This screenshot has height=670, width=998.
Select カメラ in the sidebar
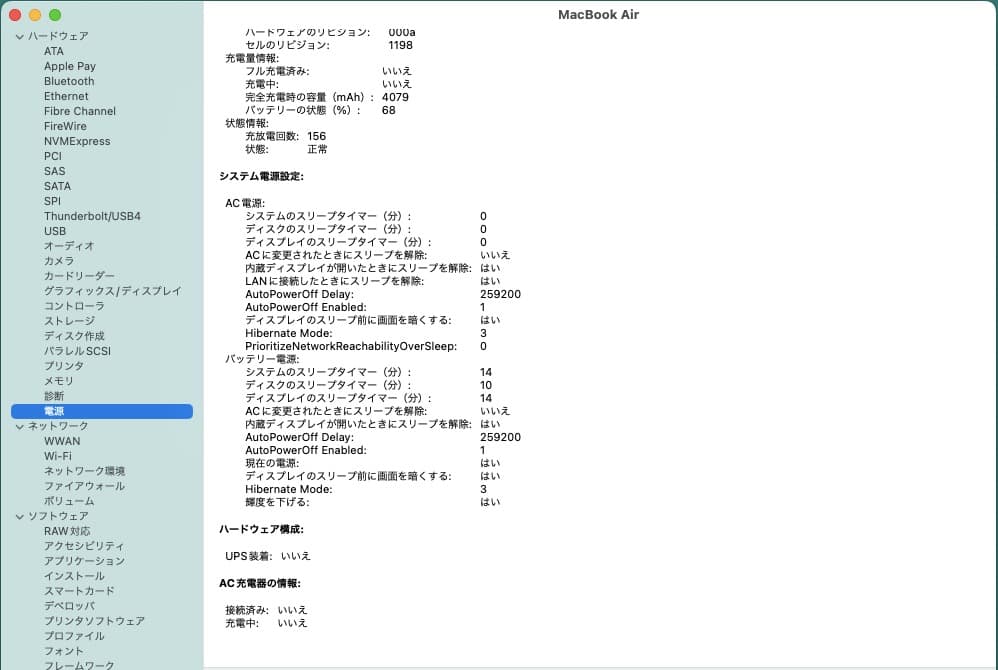click(58, 261)
